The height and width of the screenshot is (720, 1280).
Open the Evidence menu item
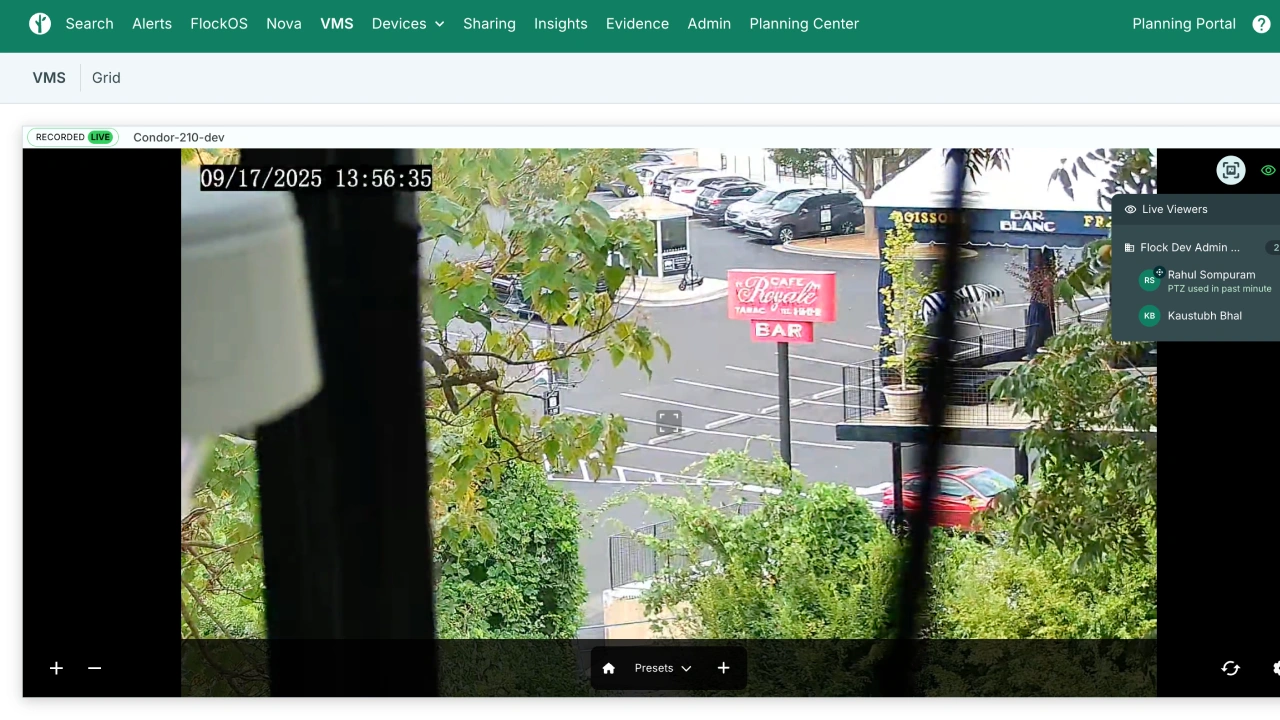[637, 24]
